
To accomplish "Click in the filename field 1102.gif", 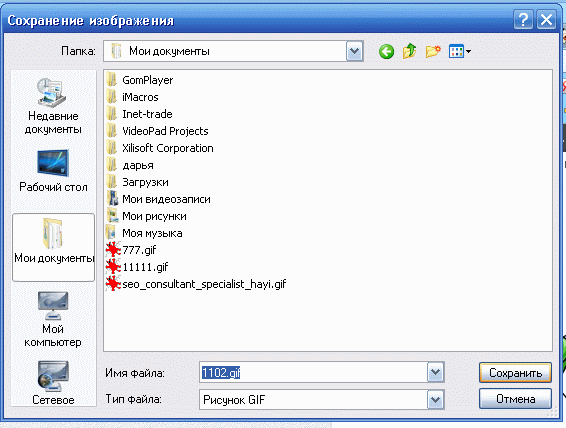I will tap(313, 372).
